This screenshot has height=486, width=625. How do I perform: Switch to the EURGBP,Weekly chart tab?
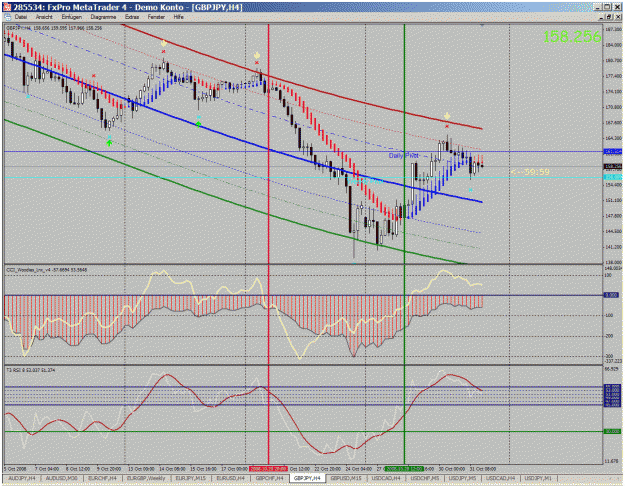[x=146, y=478]
